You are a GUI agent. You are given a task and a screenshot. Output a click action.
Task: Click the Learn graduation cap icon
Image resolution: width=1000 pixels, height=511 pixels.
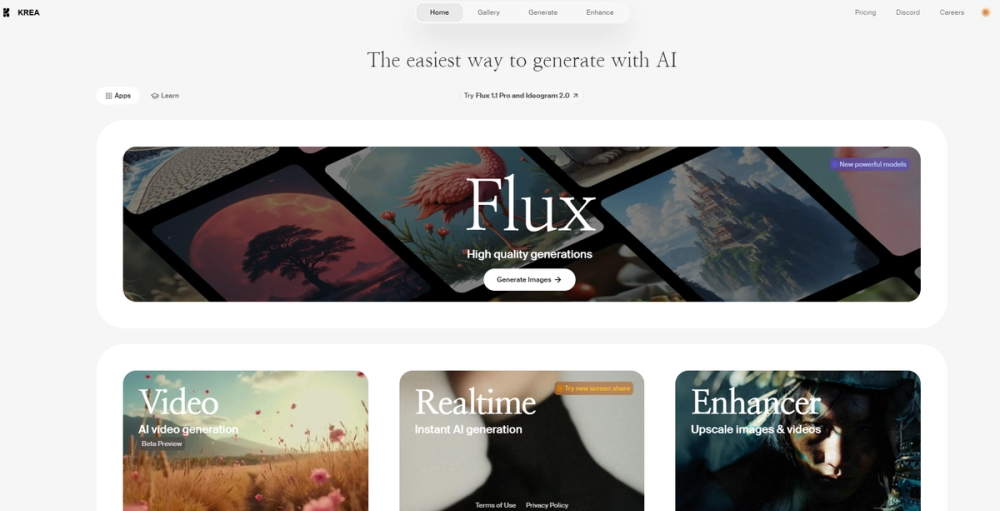click(x=154, y=96)
